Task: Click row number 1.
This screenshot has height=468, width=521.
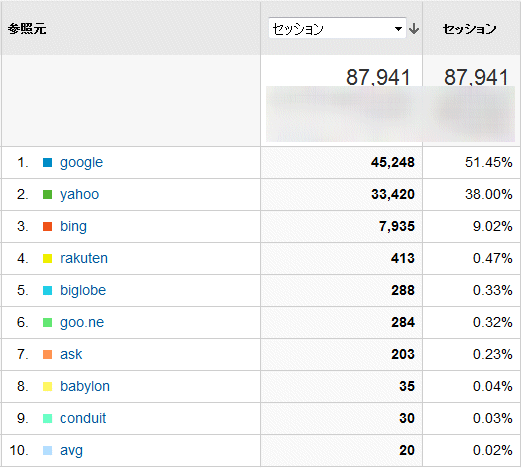Action: [x=23, y=162]
